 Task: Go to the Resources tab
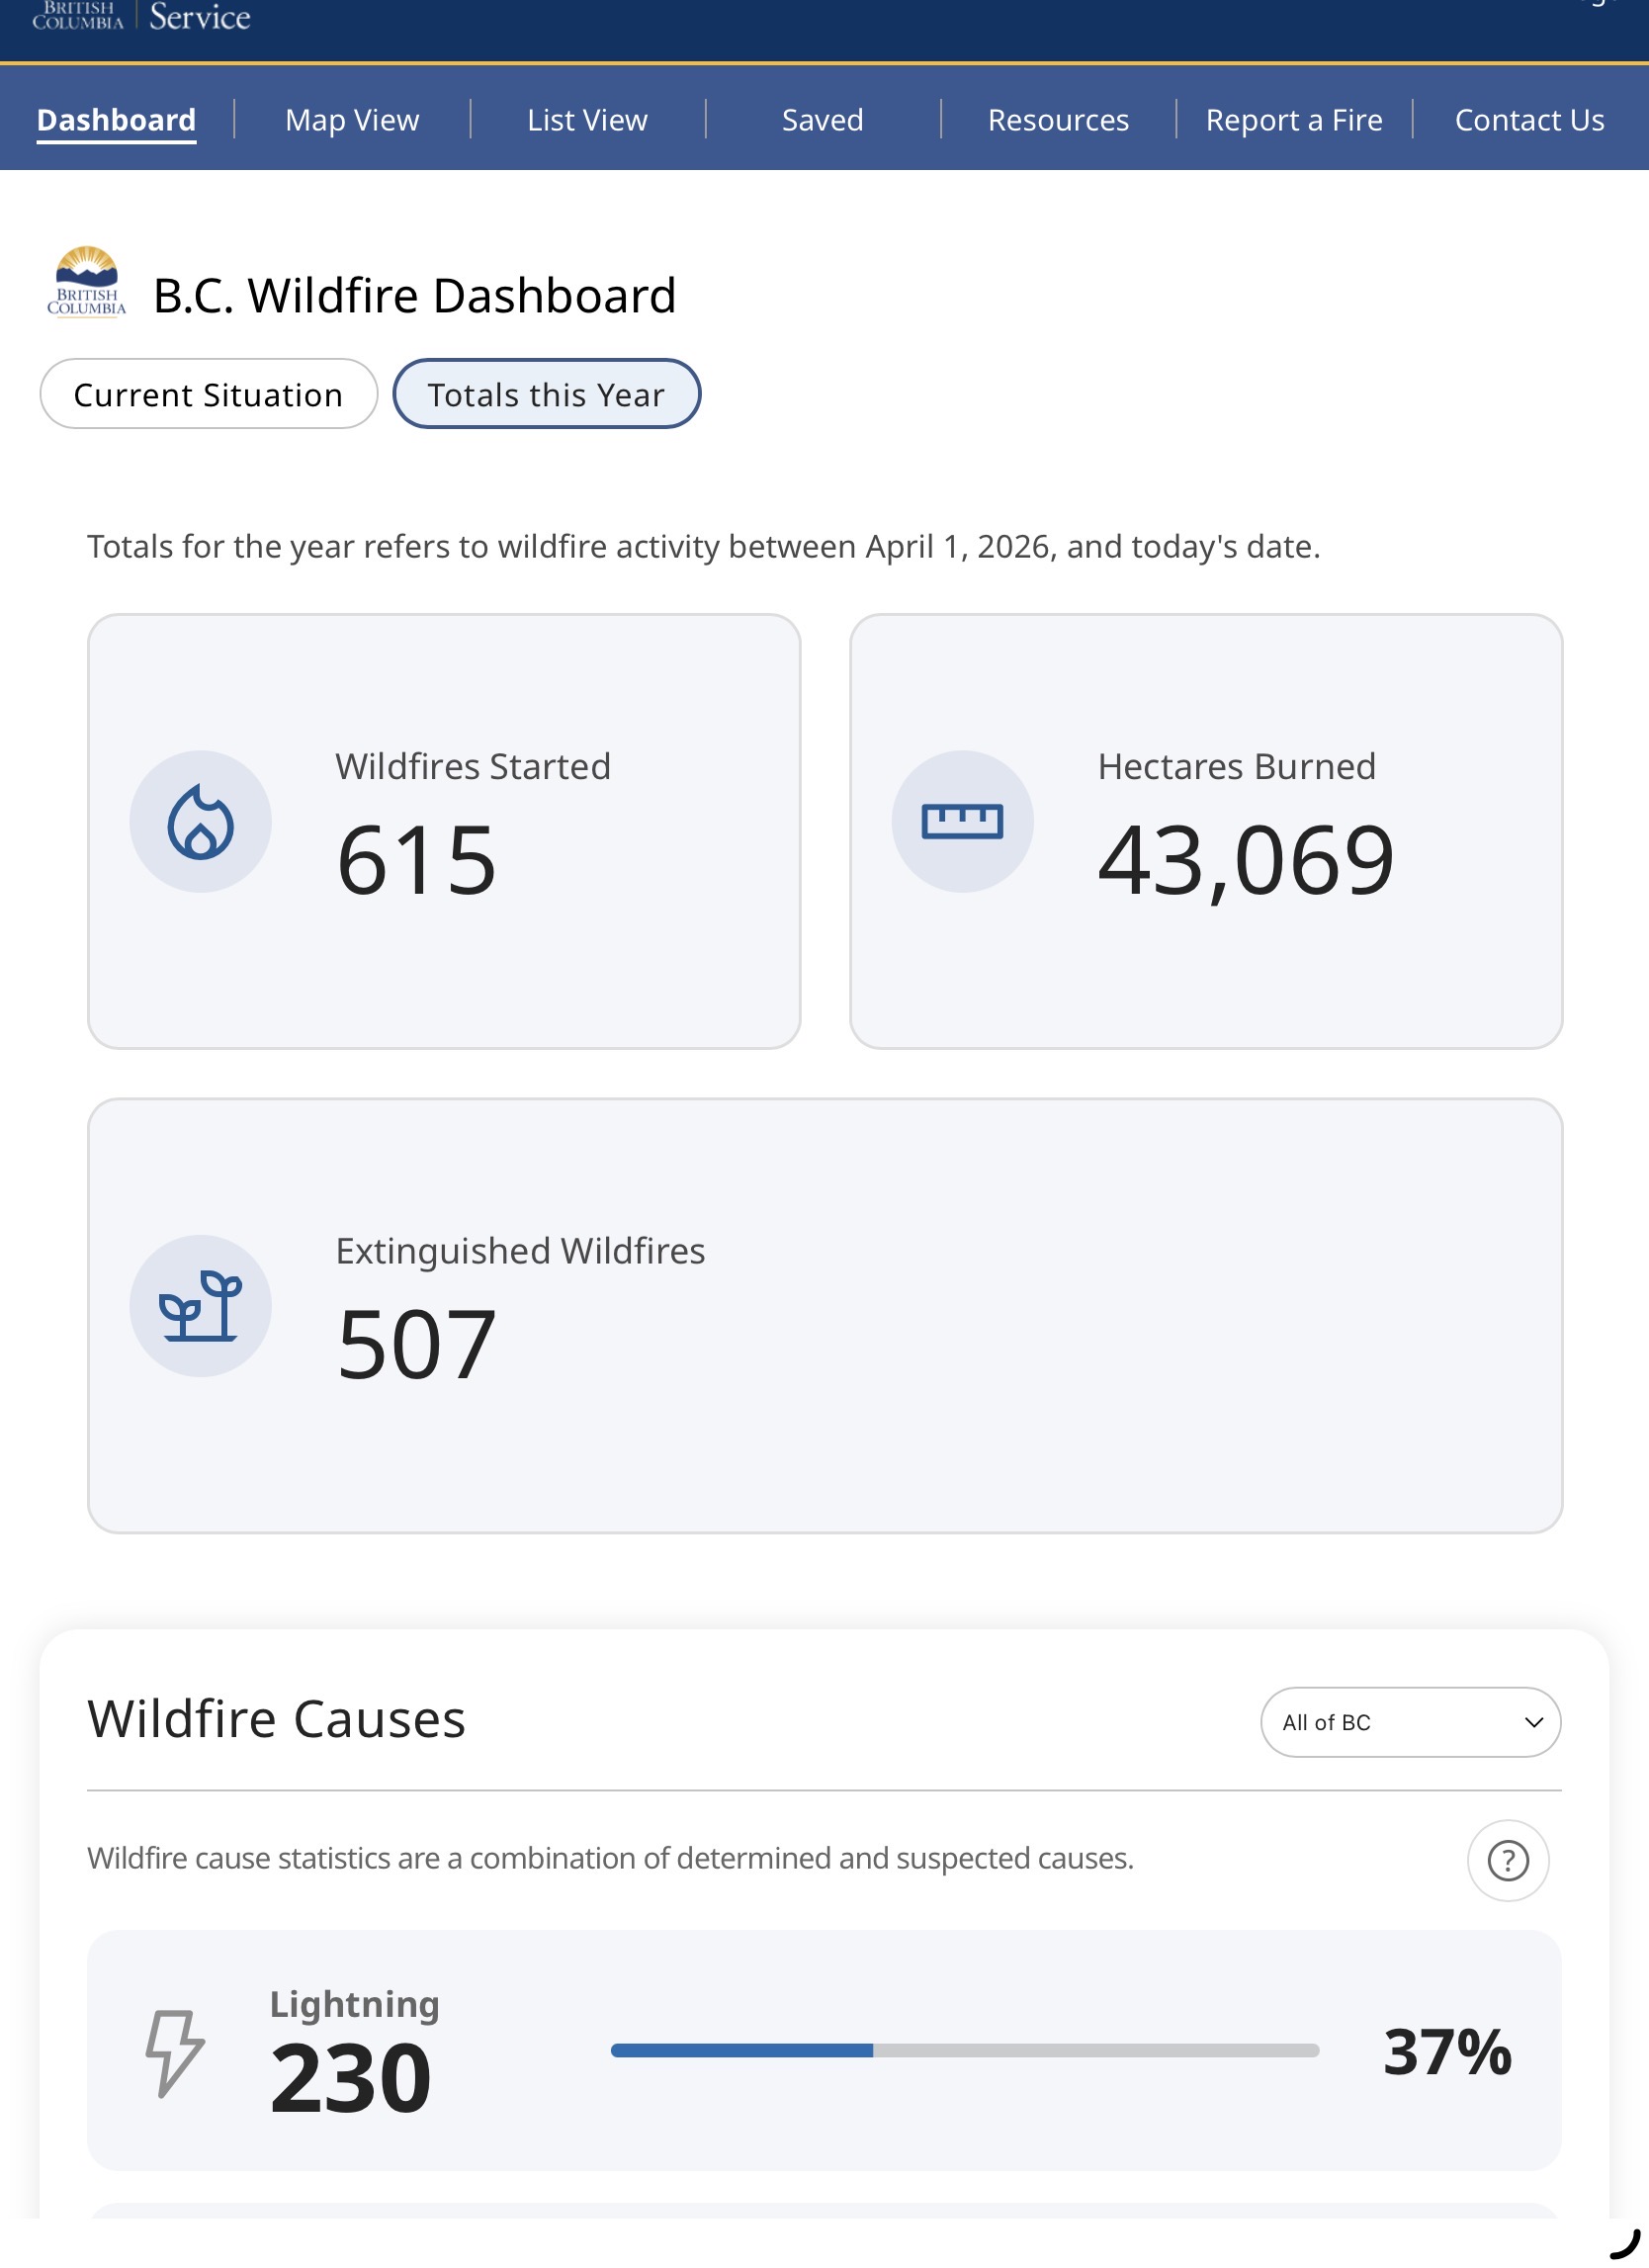click(1058, 120)
